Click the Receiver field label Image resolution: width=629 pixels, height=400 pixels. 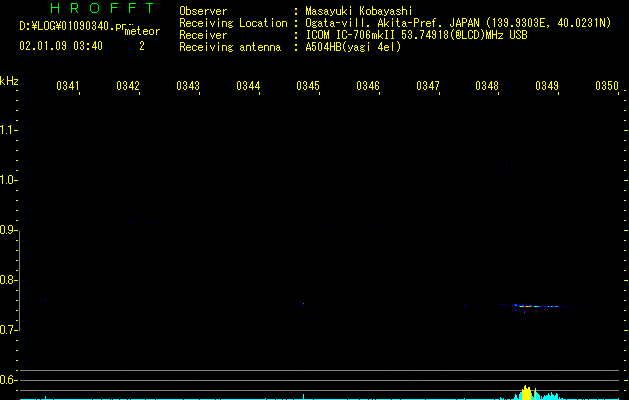pos(203,35)
